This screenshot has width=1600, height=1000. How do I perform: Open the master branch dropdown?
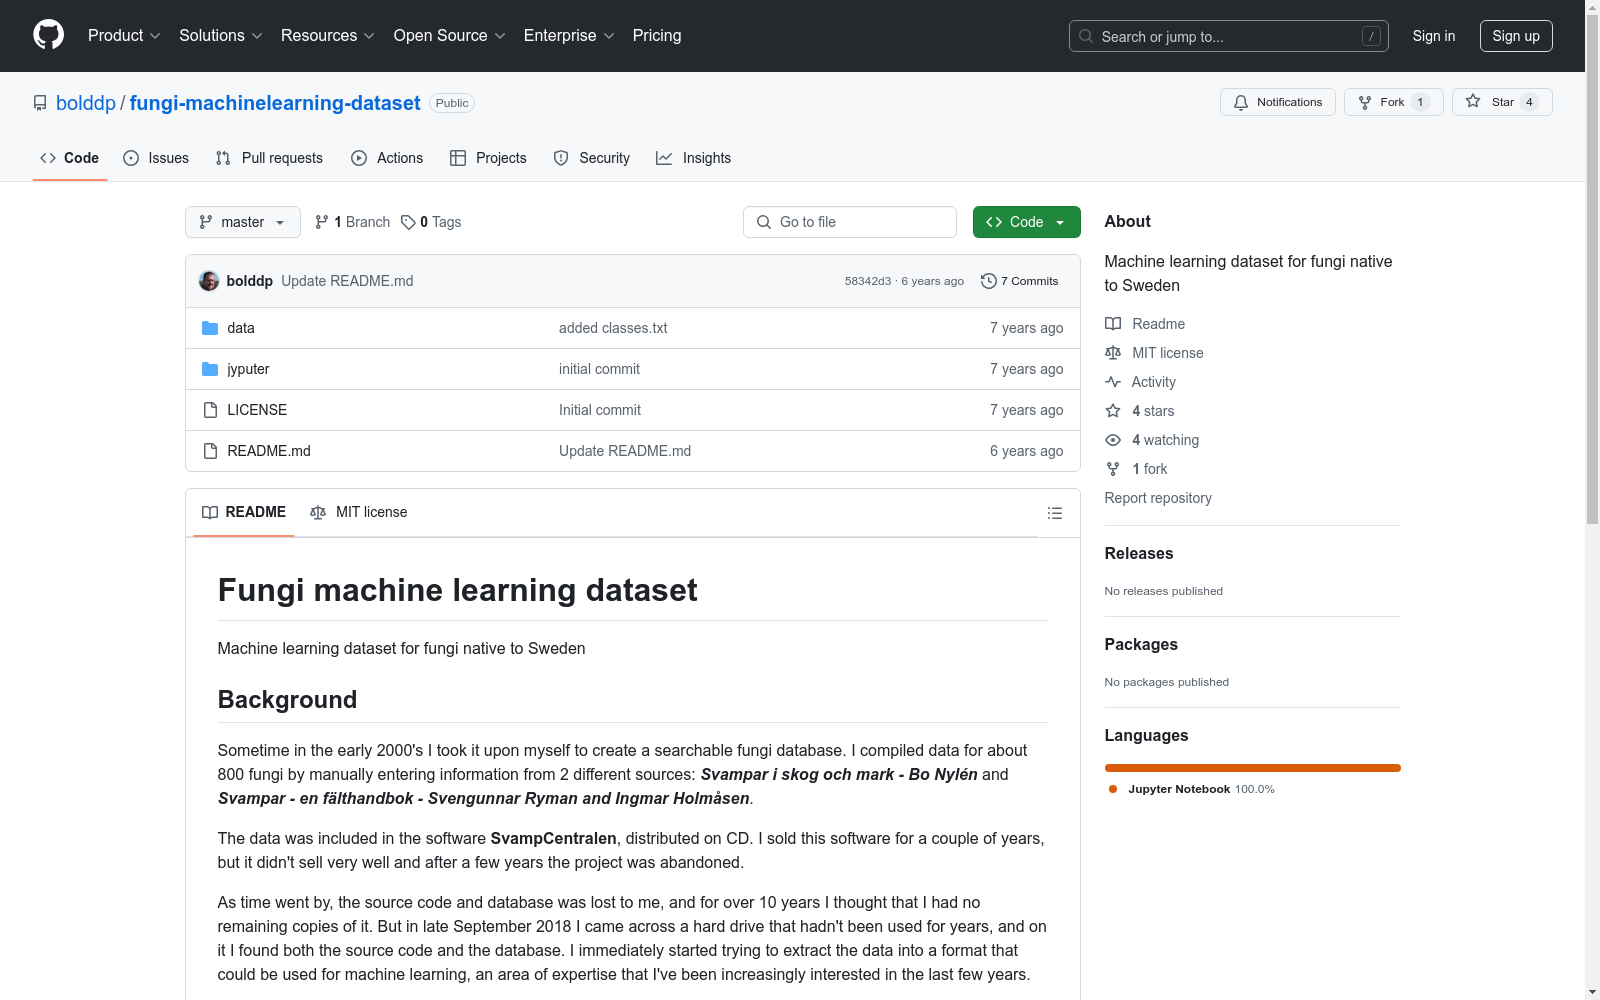(243, 222)
